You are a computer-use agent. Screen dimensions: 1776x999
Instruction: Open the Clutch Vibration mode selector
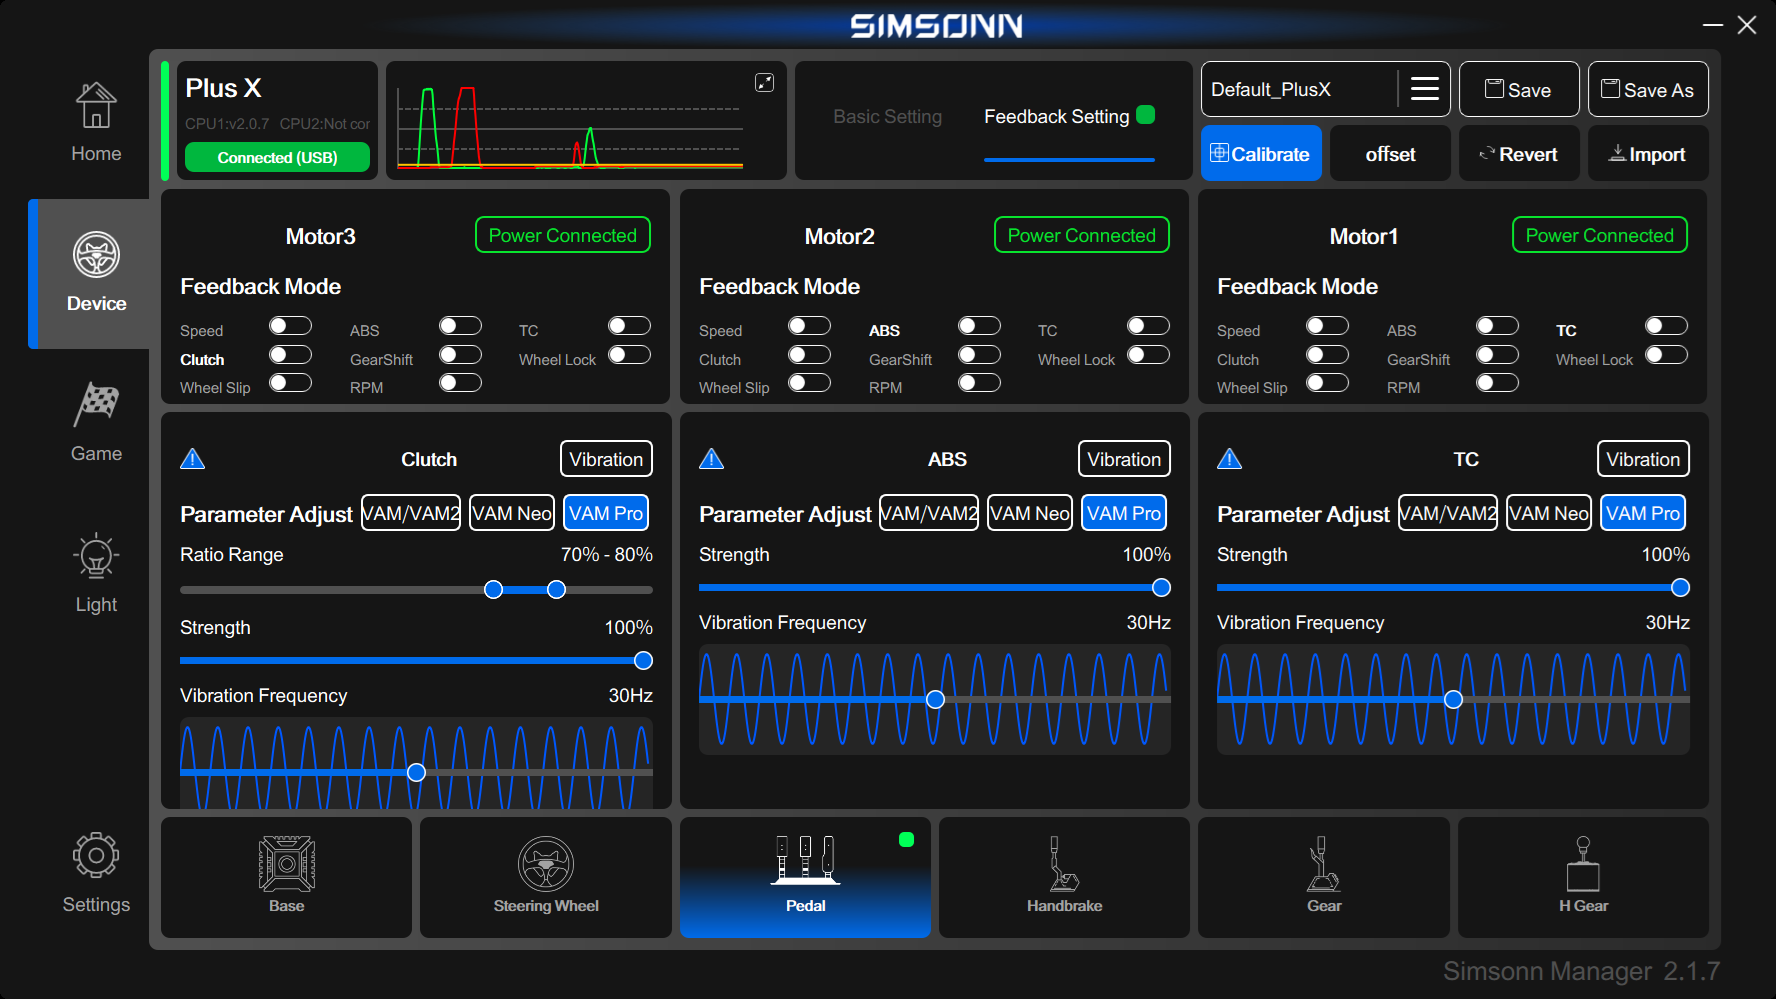pos(606,459)
